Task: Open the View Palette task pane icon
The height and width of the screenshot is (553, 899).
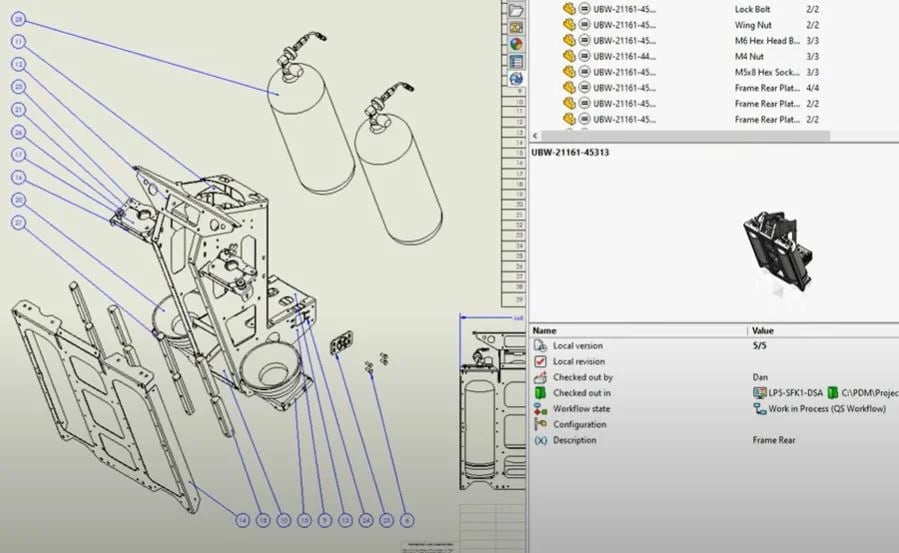Action: click(x=515, y=27)
